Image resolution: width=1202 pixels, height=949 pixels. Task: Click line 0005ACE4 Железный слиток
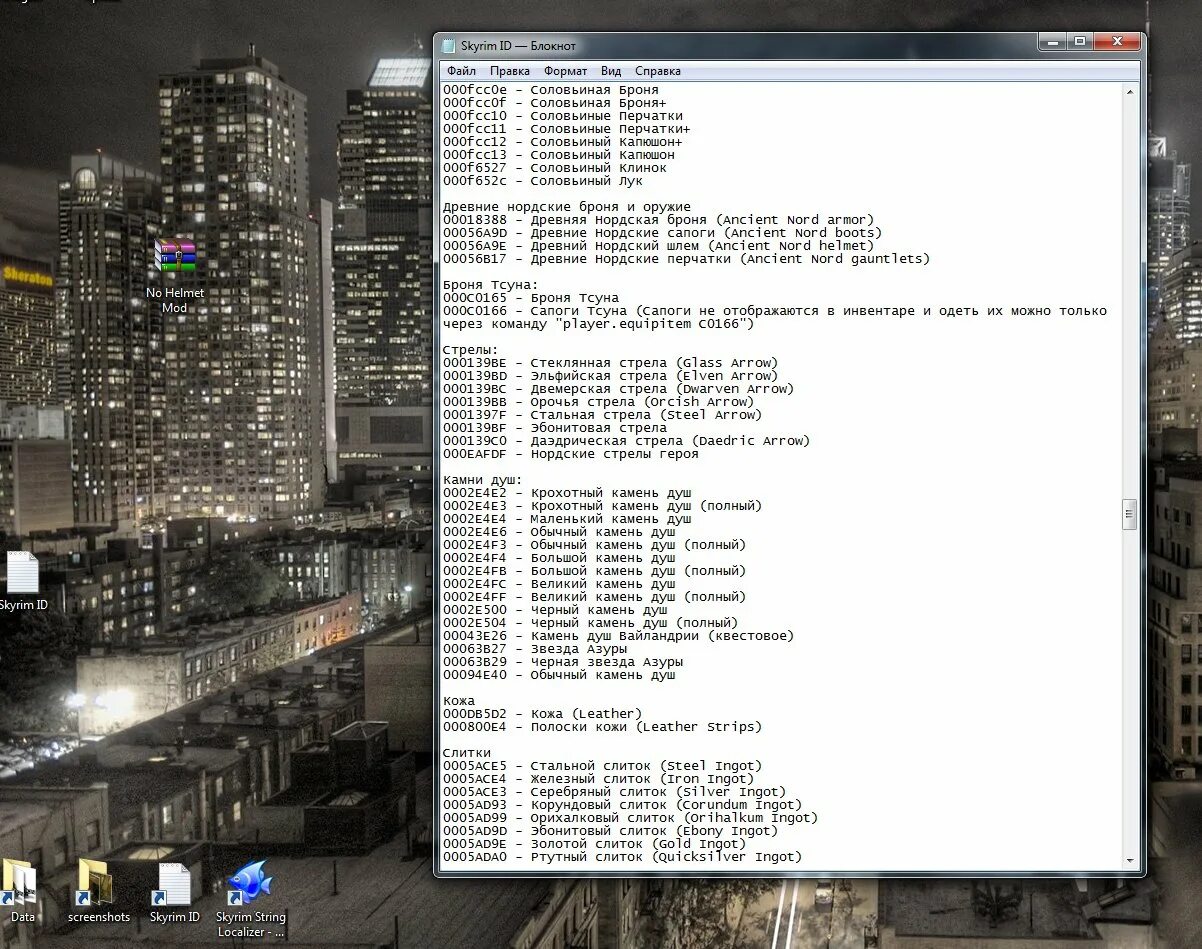(599, 779)
